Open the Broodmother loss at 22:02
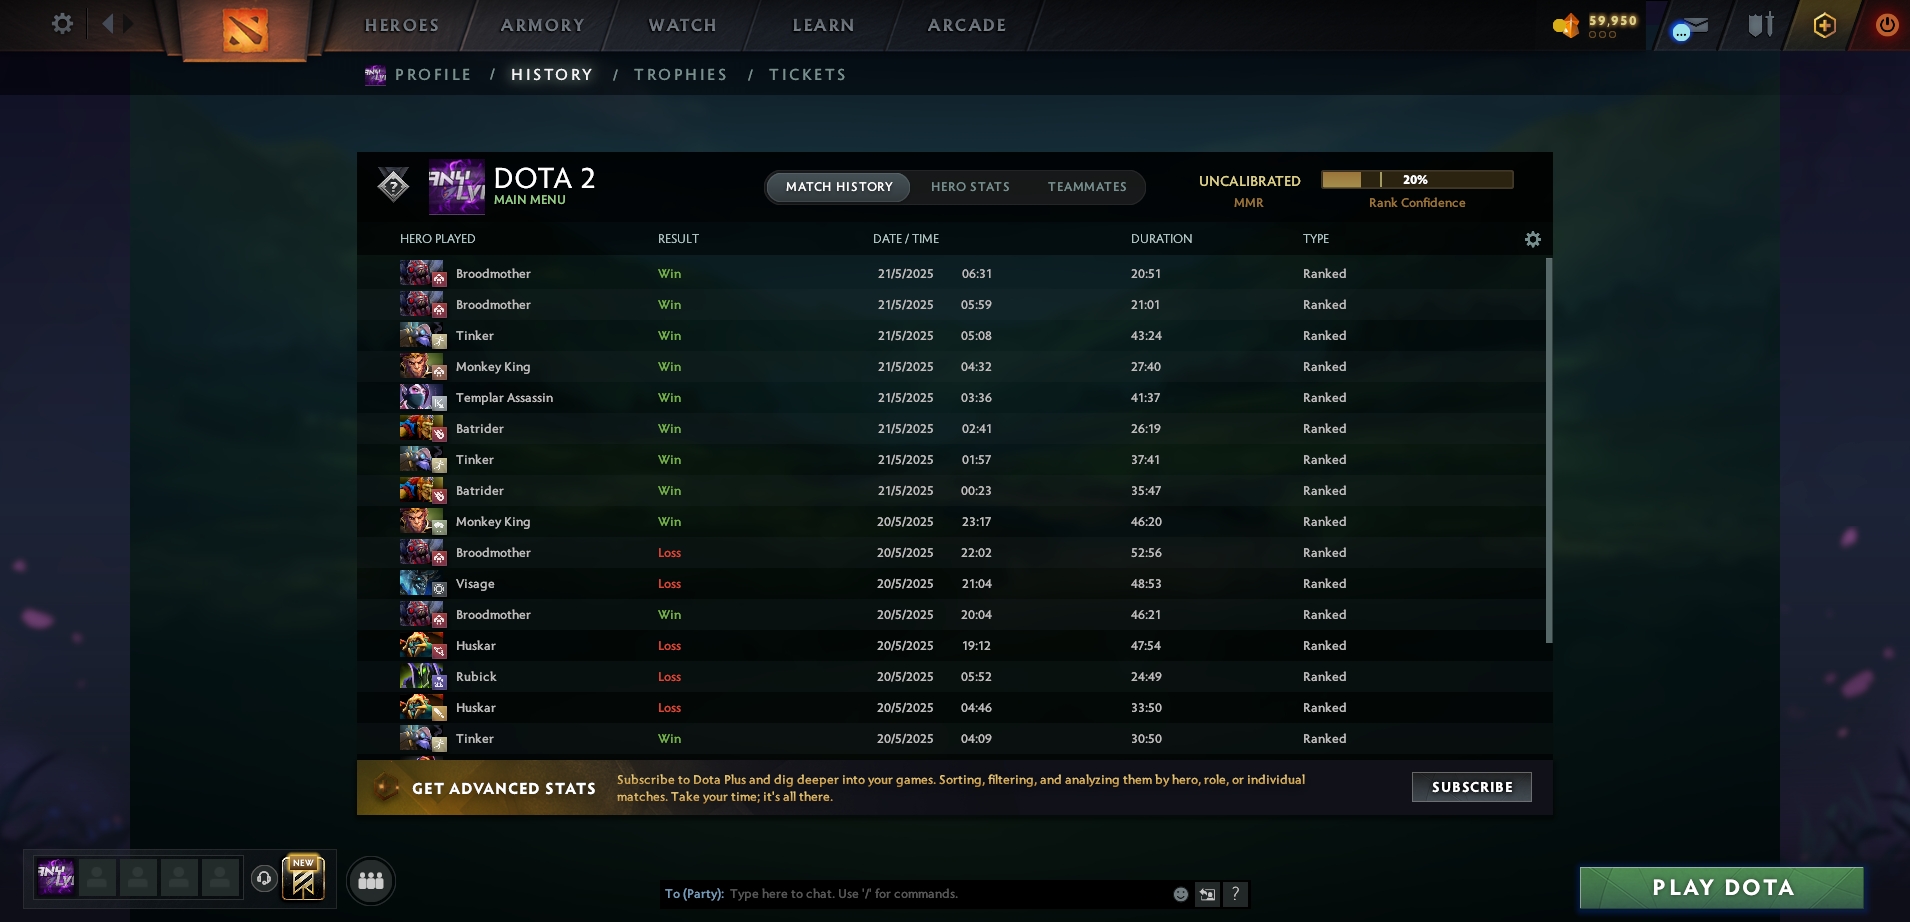The image size is (1910, 922). coord(951,552)
